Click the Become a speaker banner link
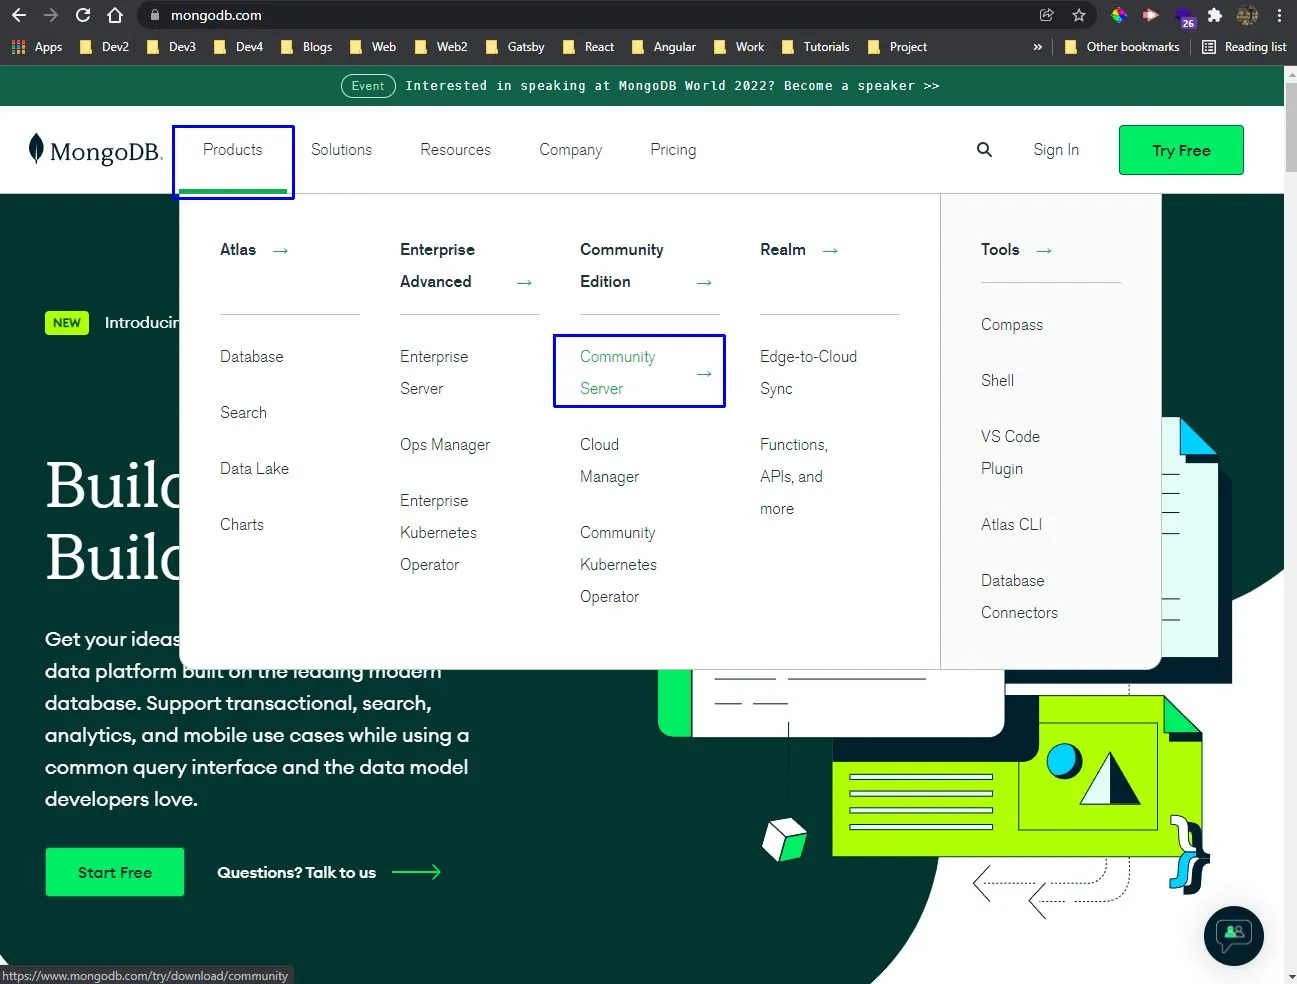This screenshot has height=984, width=1297. [862, 86]
